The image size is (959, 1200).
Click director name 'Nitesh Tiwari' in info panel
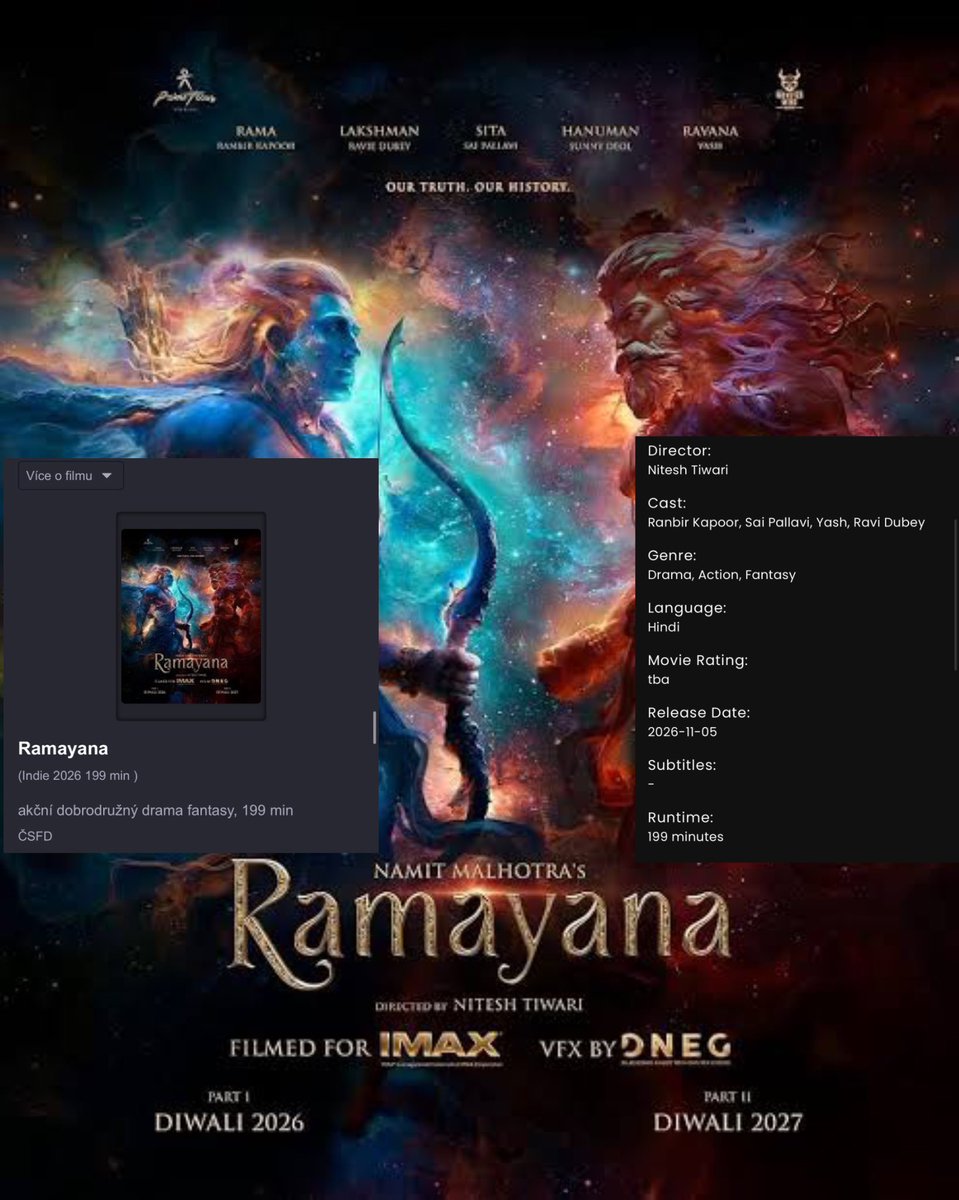(688, 470)
